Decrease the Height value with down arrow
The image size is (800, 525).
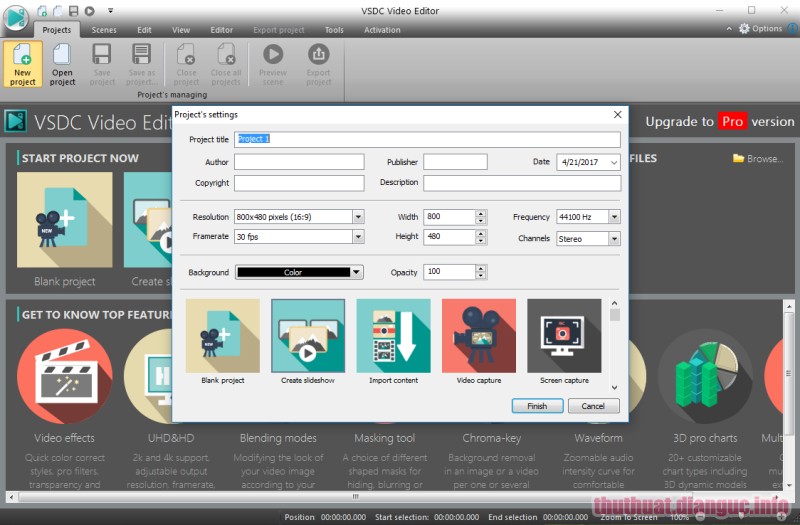coord(481,240)
